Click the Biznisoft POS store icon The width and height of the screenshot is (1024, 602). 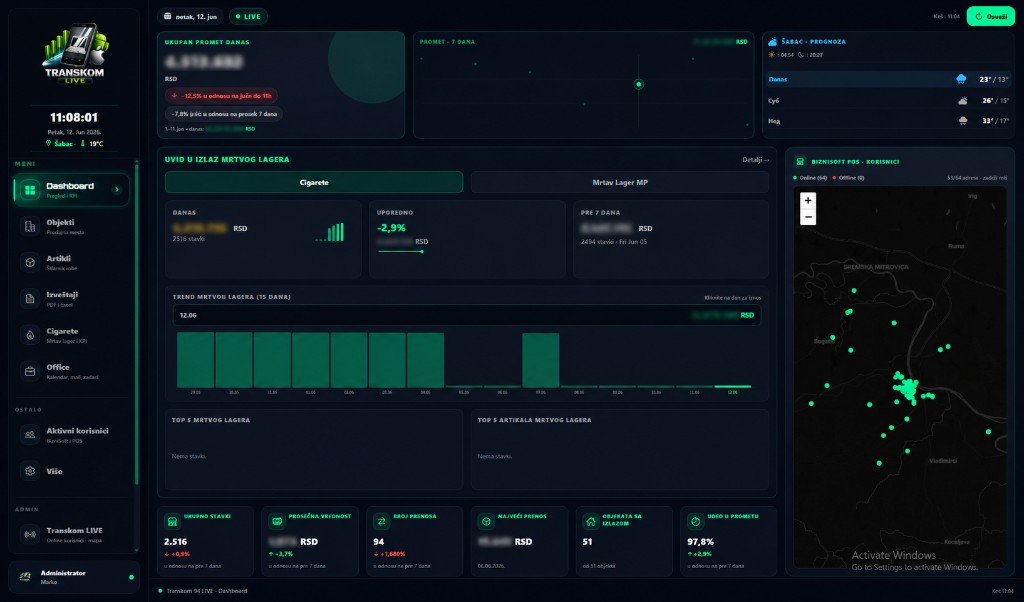coord(800,161)
